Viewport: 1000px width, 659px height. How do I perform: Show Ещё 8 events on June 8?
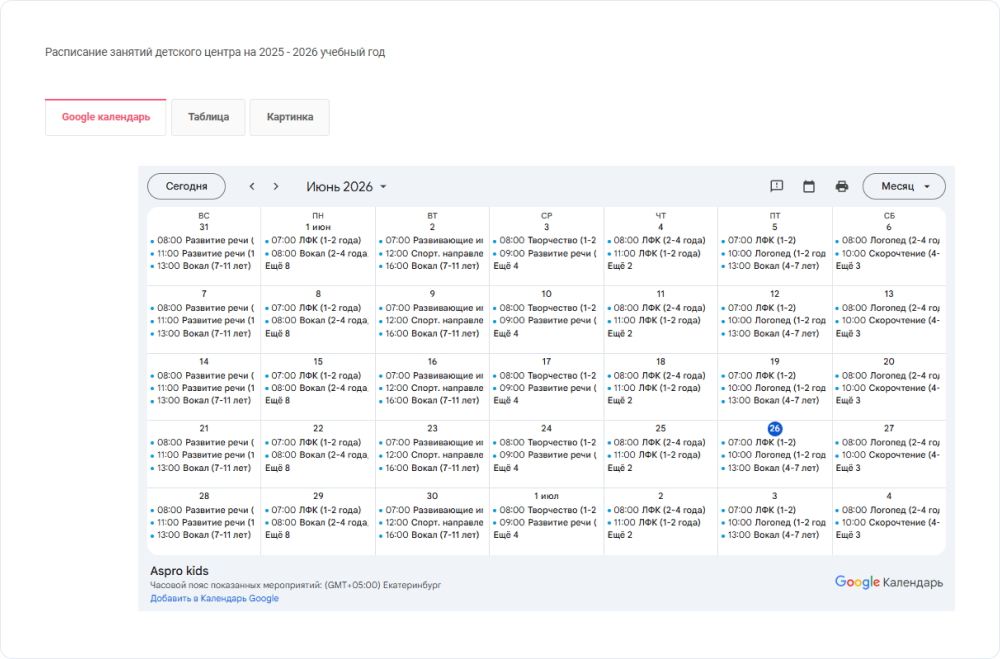click(277, 334)
